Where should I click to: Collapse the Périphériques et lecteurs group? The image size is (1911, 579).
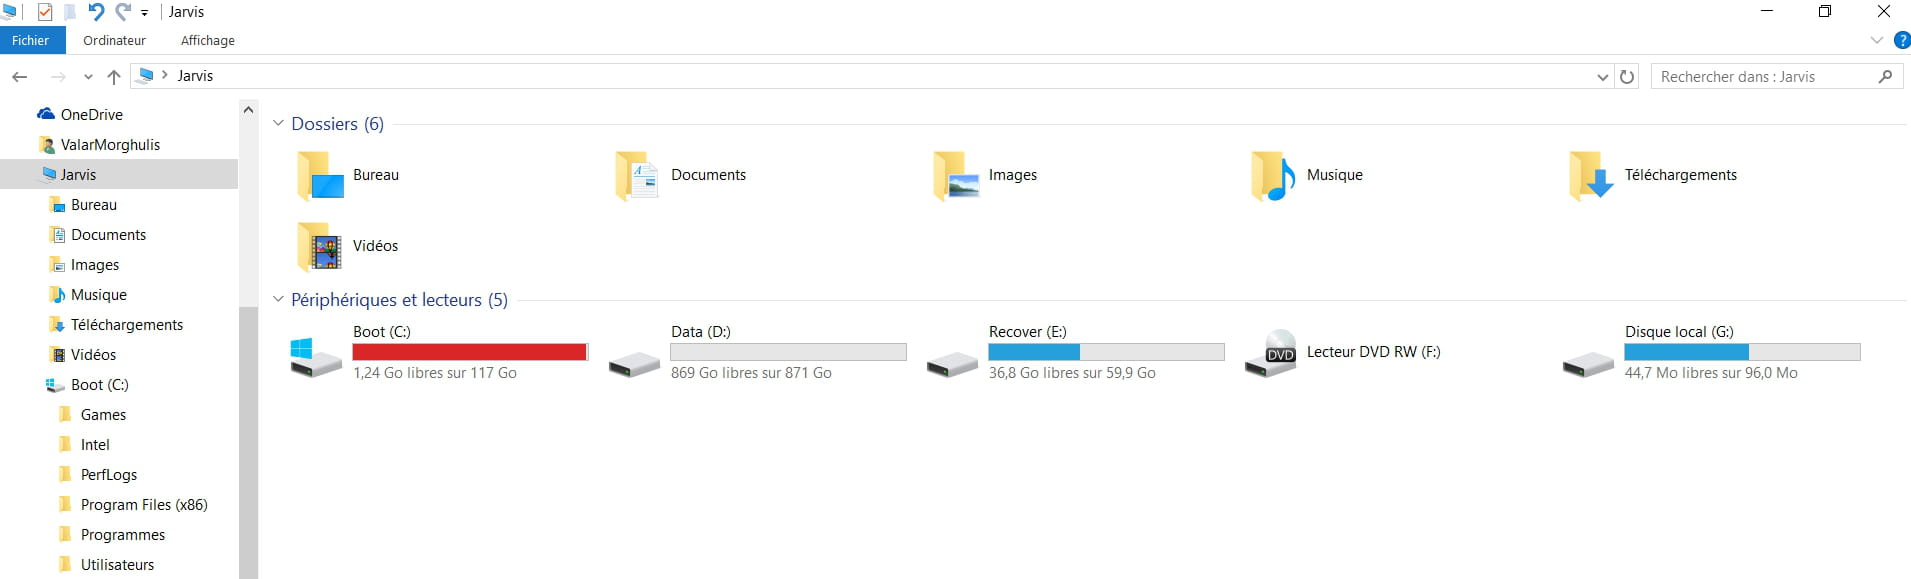278,300
